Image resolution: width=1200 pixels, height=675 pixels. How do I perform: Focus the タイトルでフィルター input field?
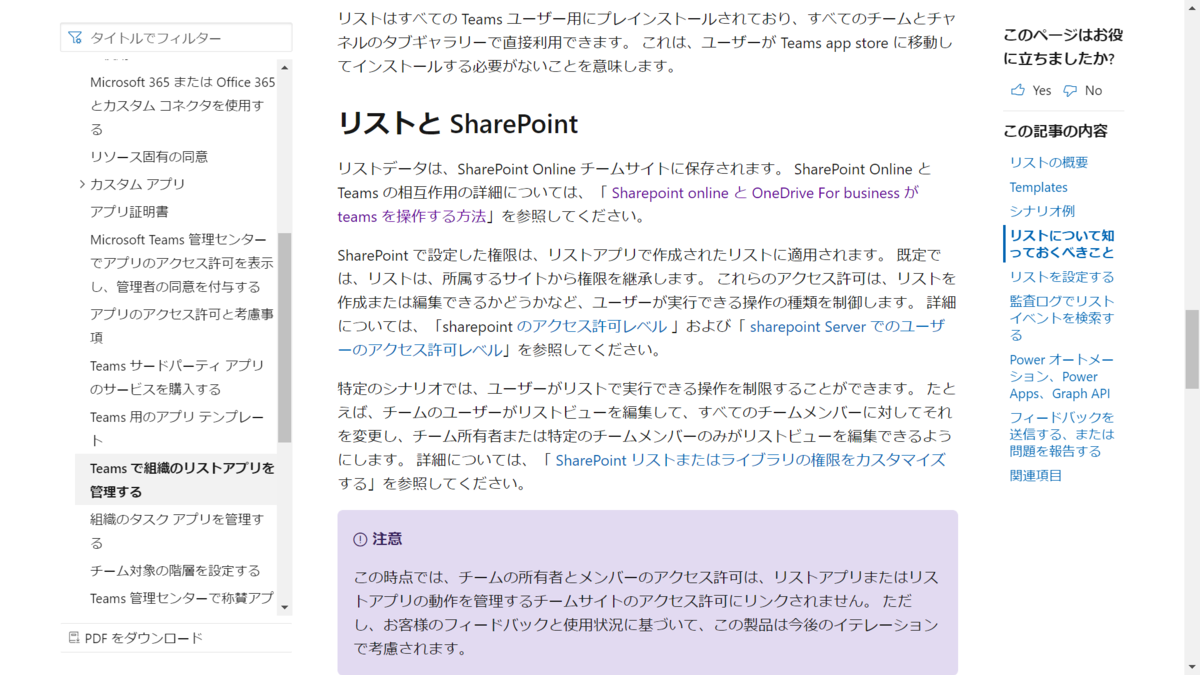pos(176,38)
